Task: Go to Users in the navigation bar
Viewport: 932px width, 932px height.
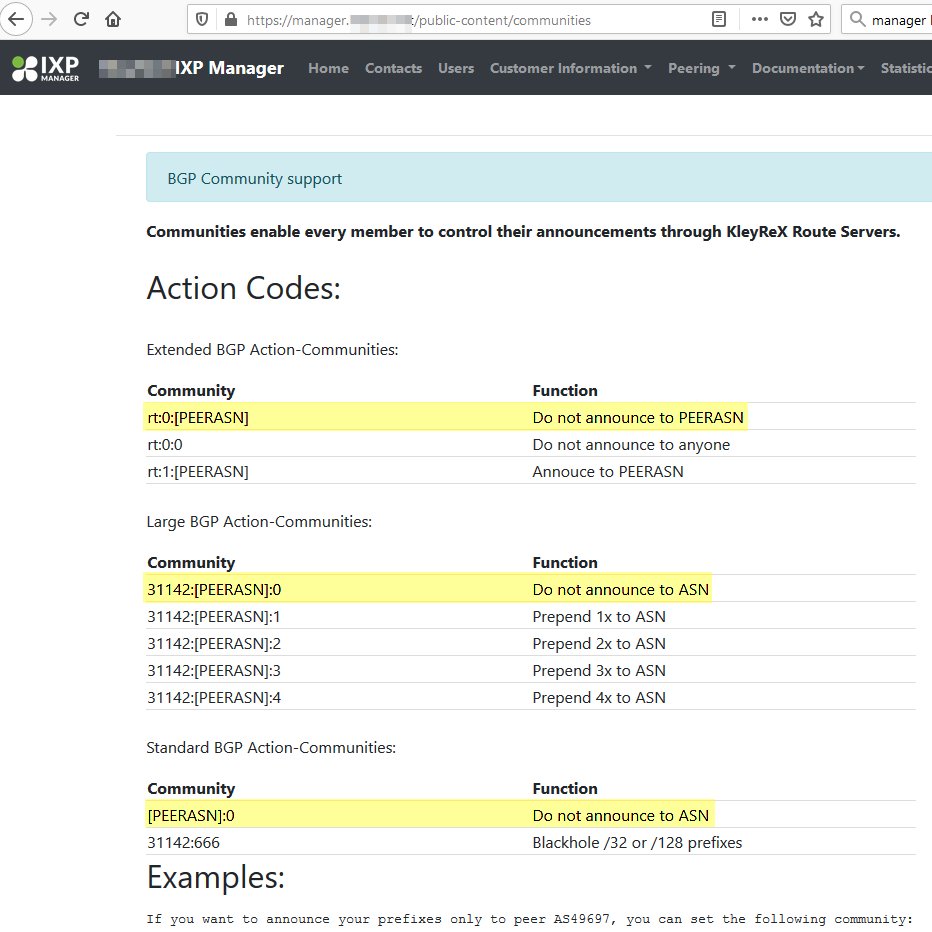Action: (456, 68)
